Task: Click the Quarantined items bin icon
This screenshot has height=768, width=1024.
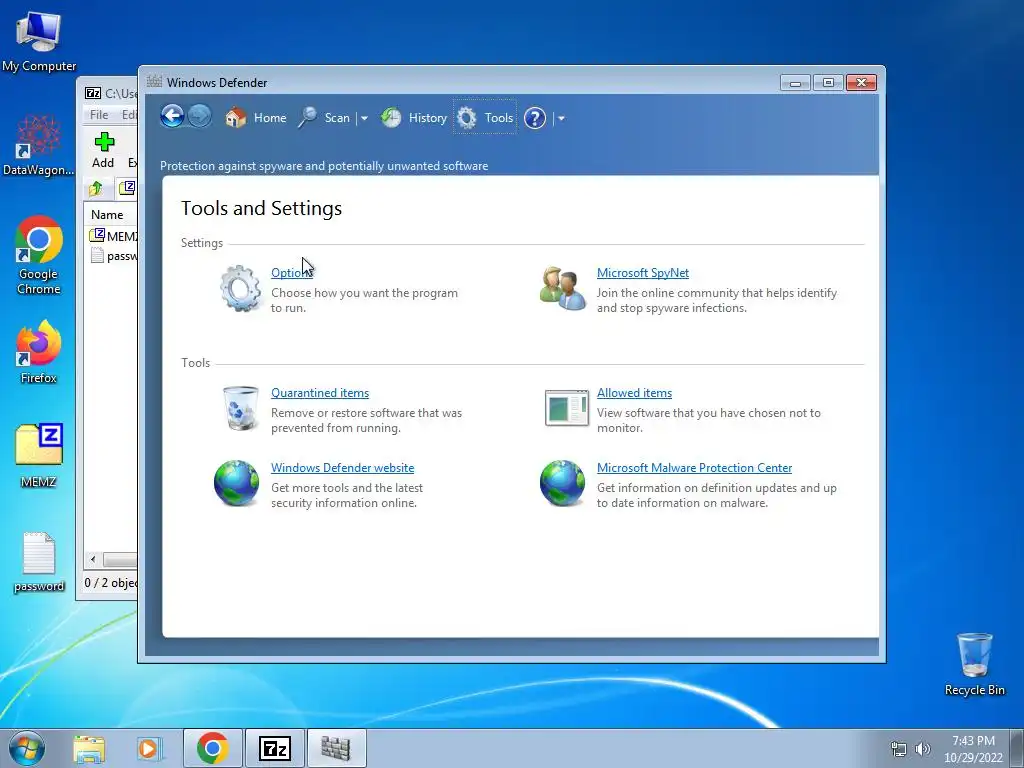Action: pyautogui.click(x=240, y=408)
